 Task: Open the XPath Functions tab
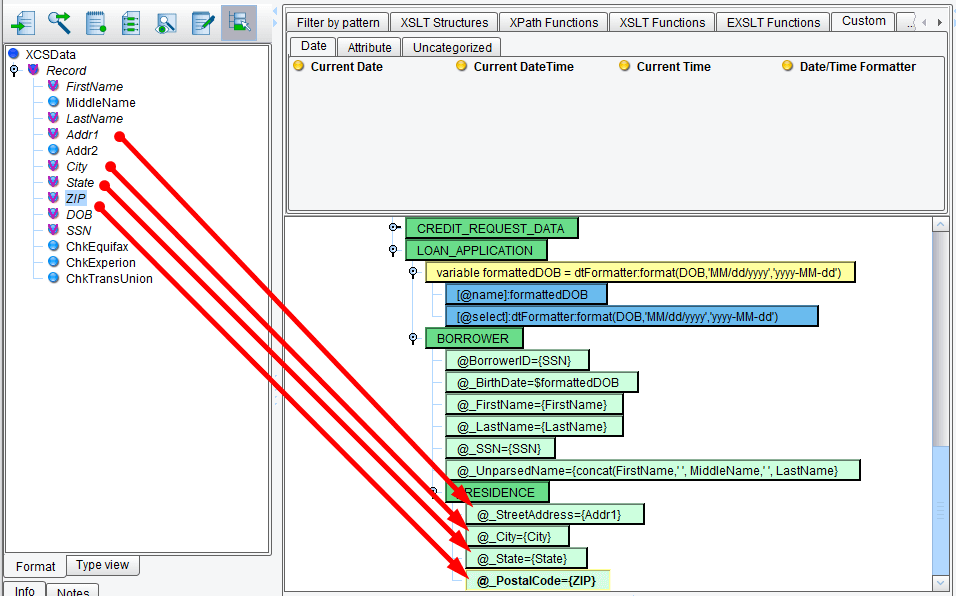pos(554,23)
